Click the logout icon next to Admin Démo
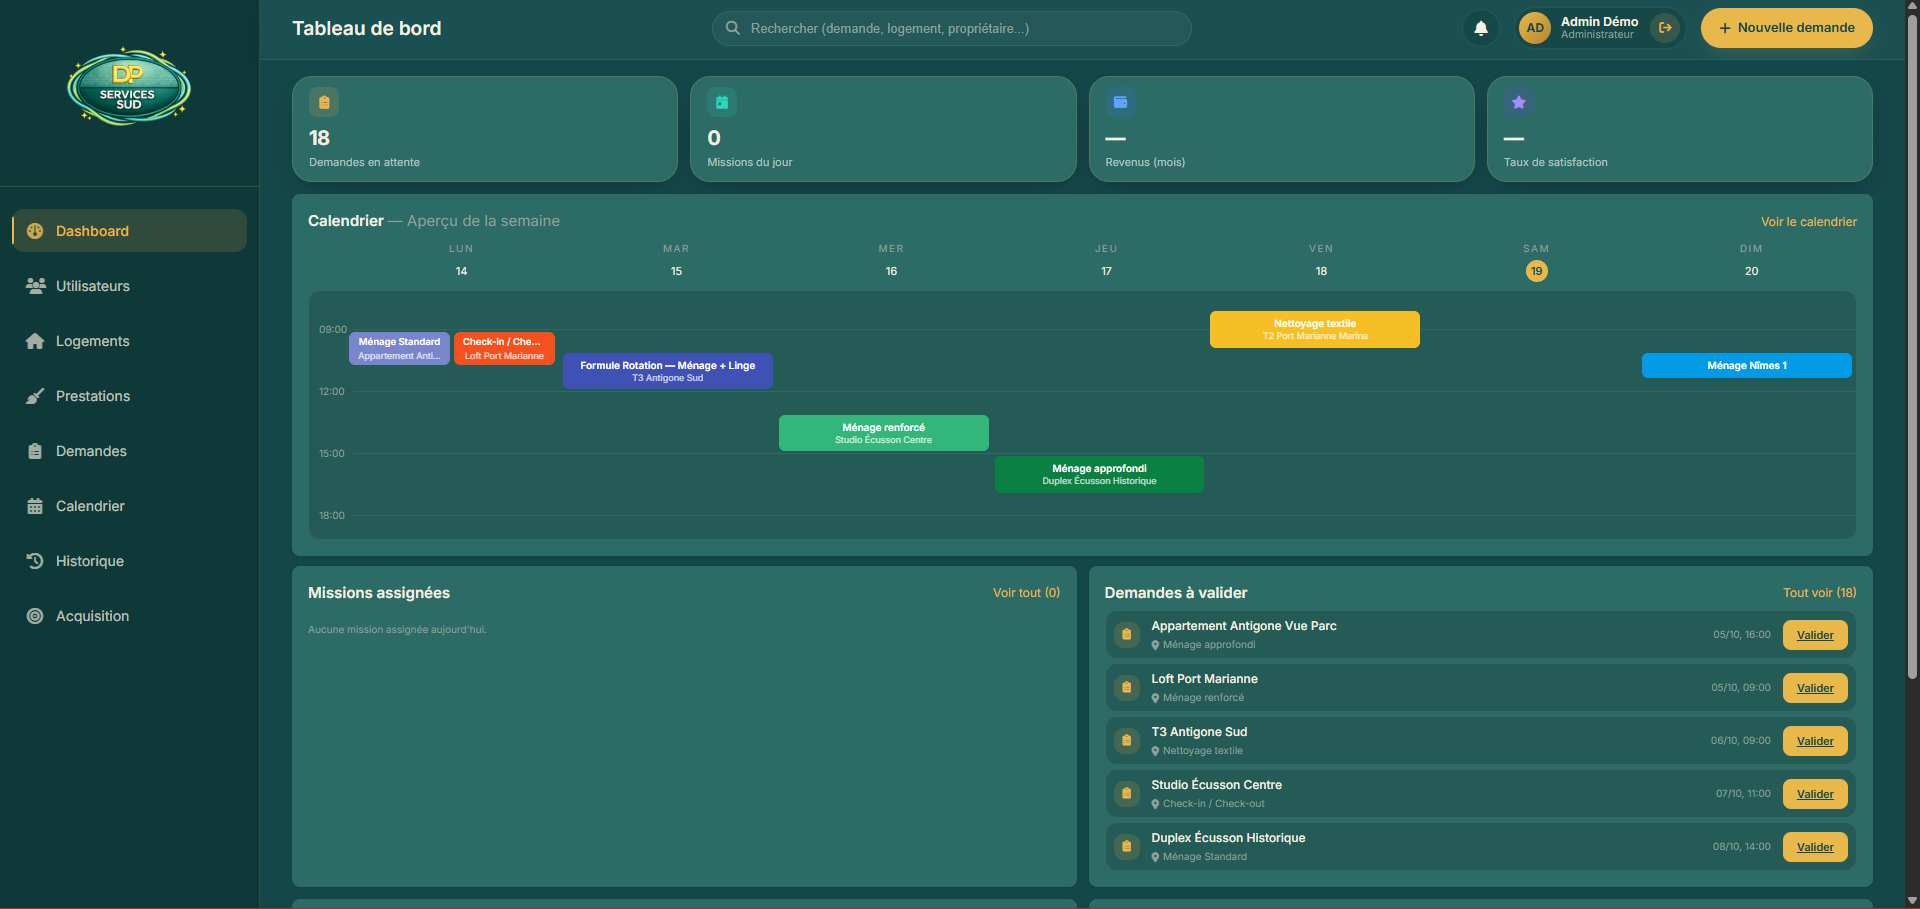Screen dimensions: 1920x909 tap(1665, 28)
